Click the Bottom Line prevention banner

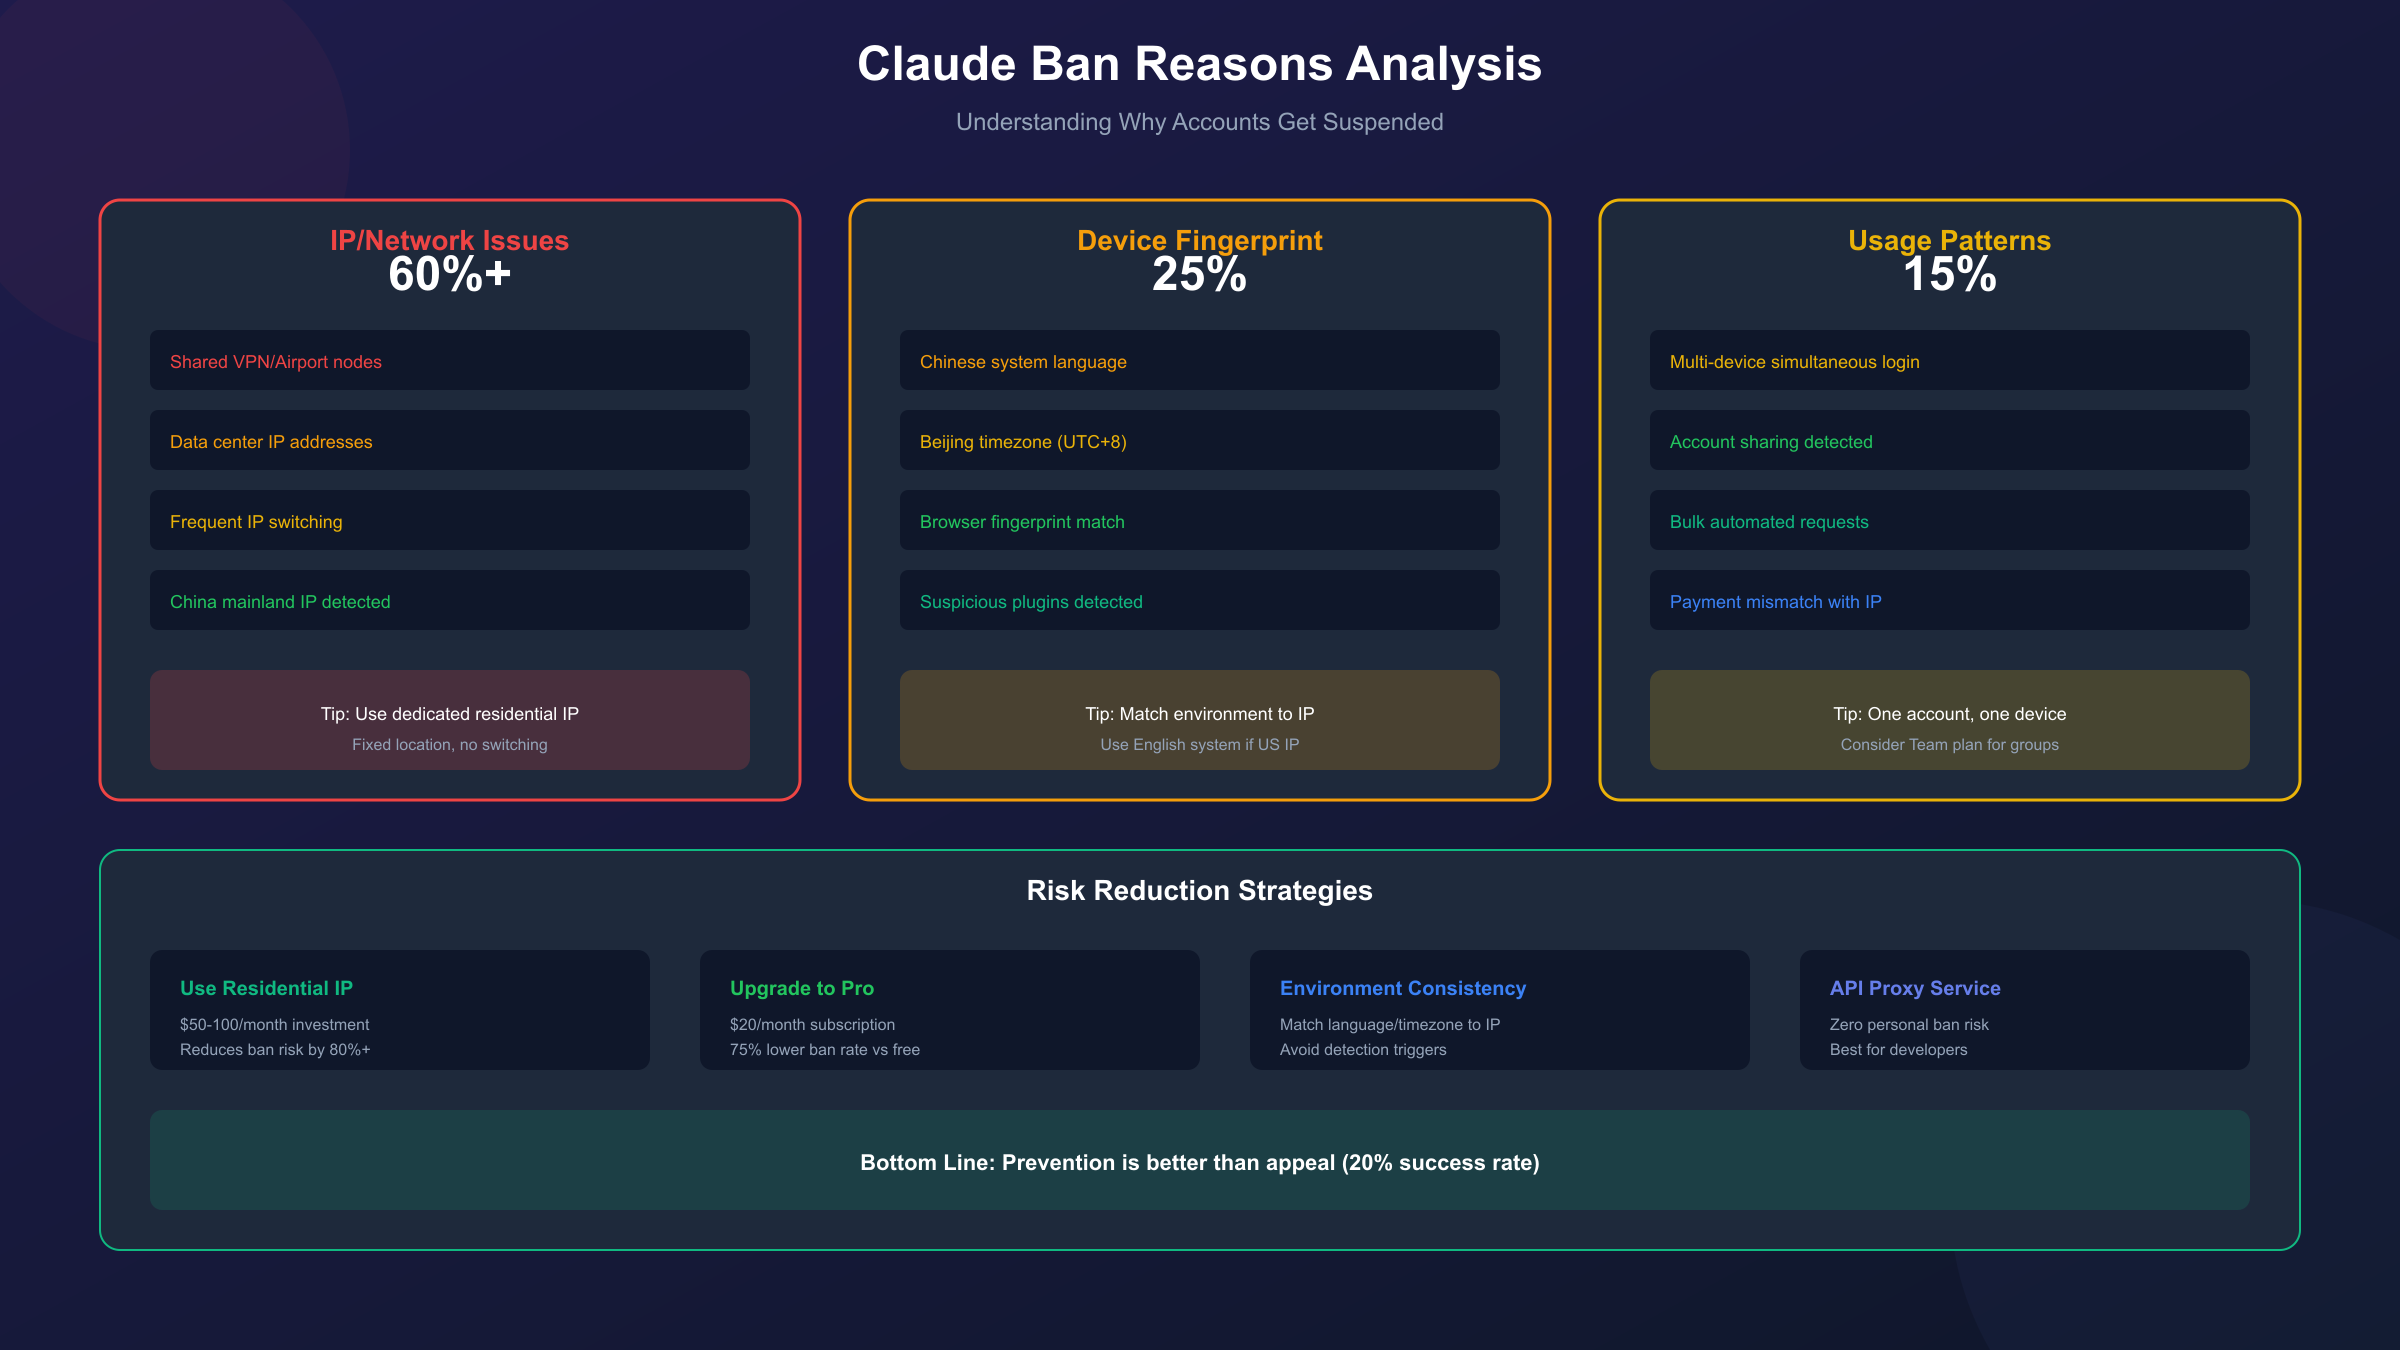coord(1199,1160)
